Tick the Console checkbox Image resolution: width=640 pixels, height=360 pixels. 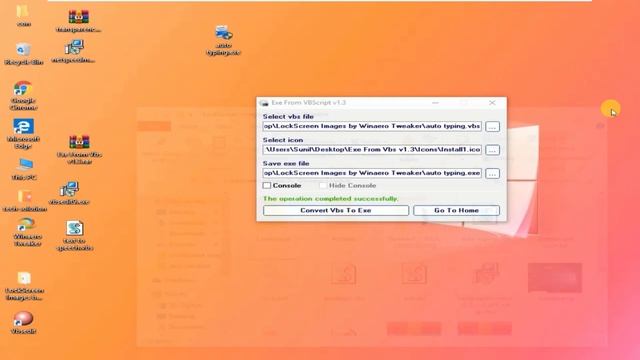click(x=267, y=185)
